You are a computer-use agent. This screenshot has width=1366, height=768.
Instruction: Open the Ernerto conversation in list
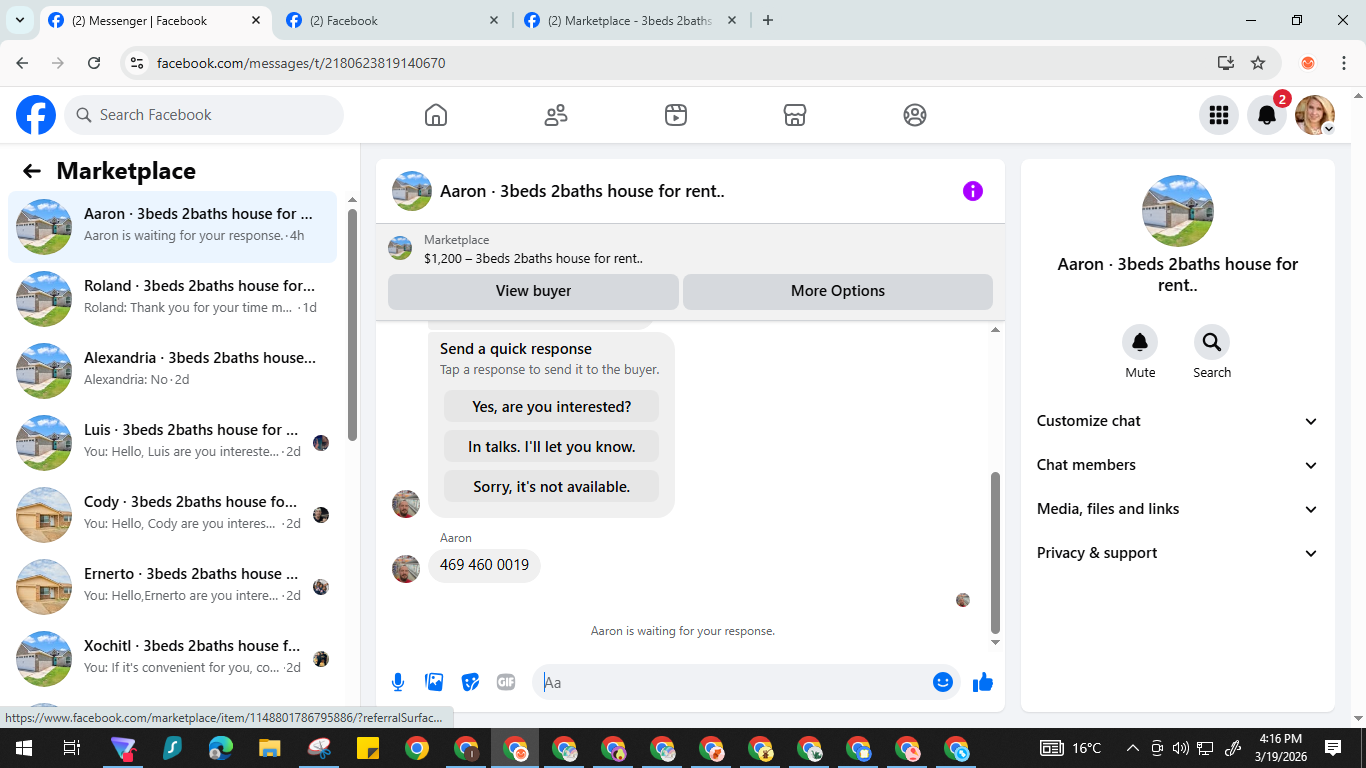pos(172,587)
